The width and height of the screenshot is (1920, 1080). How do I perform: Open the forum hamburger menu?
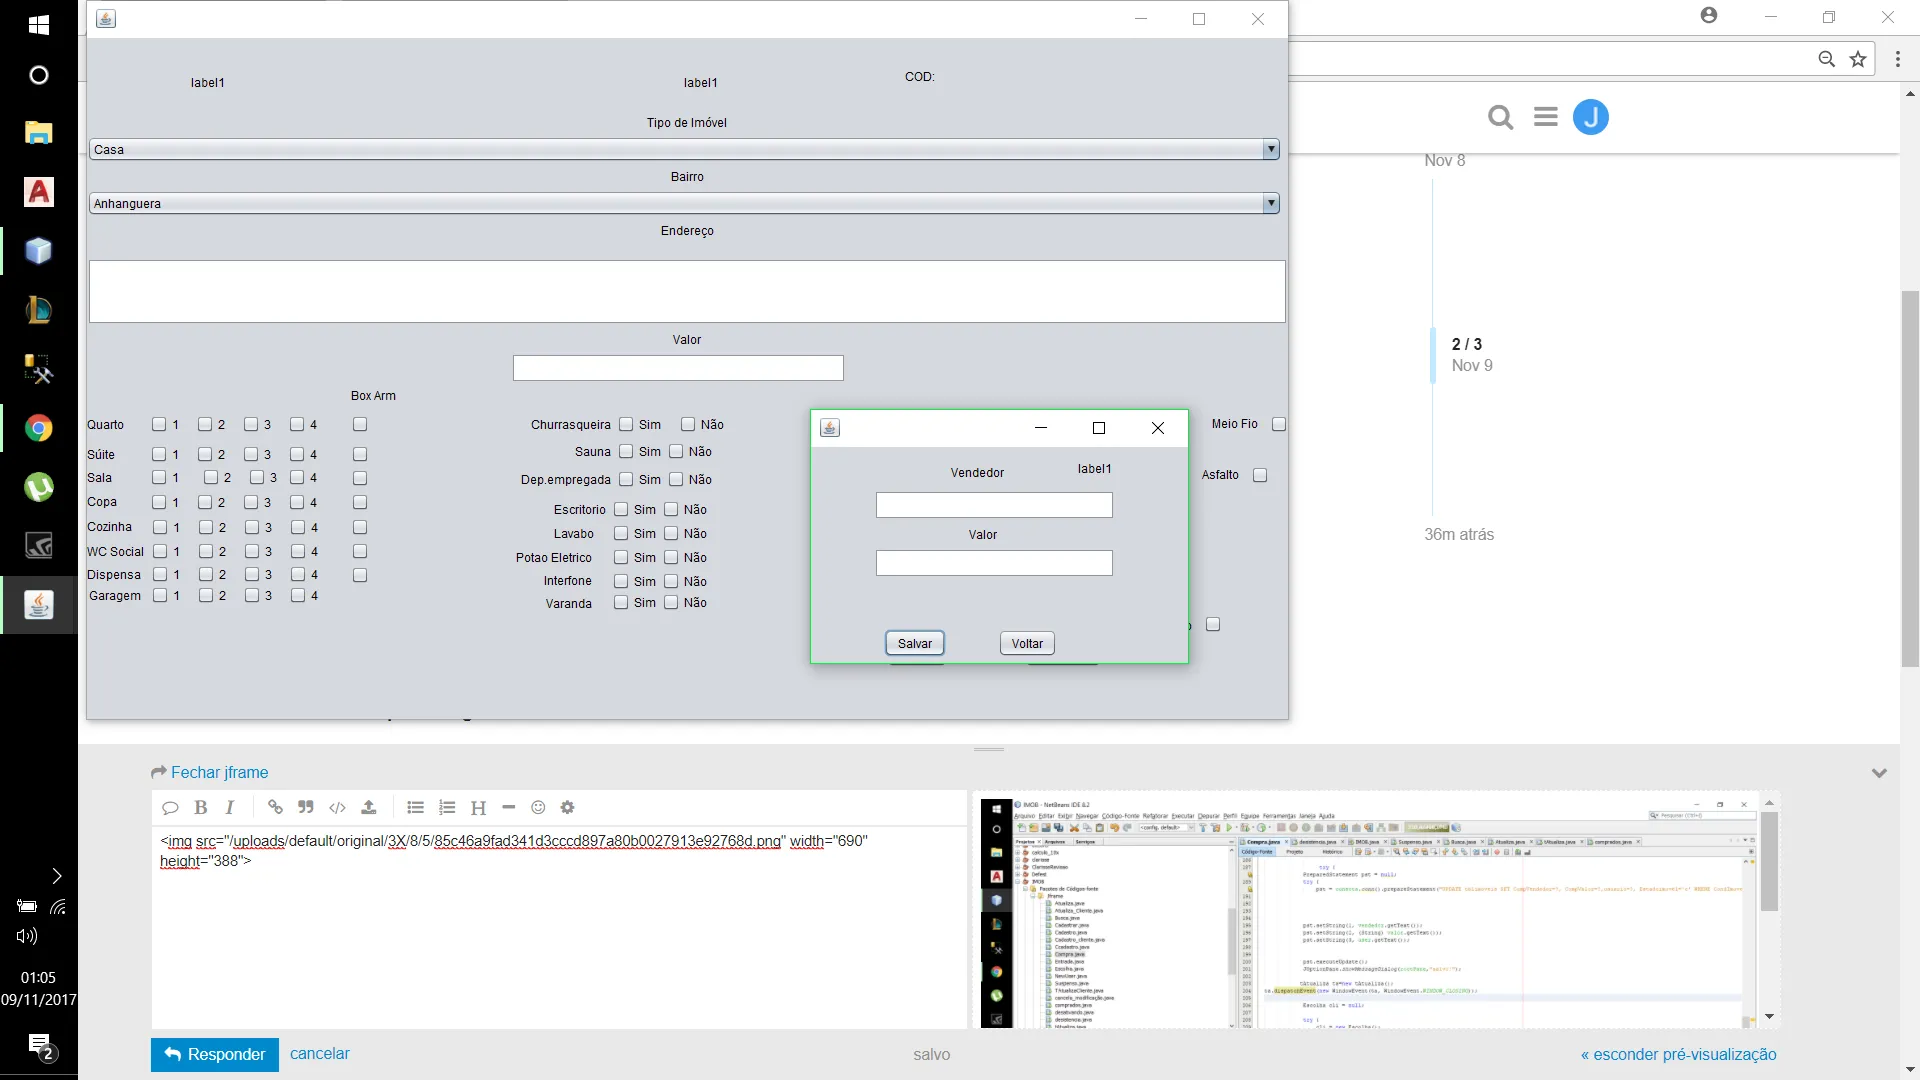point(1546,117)
